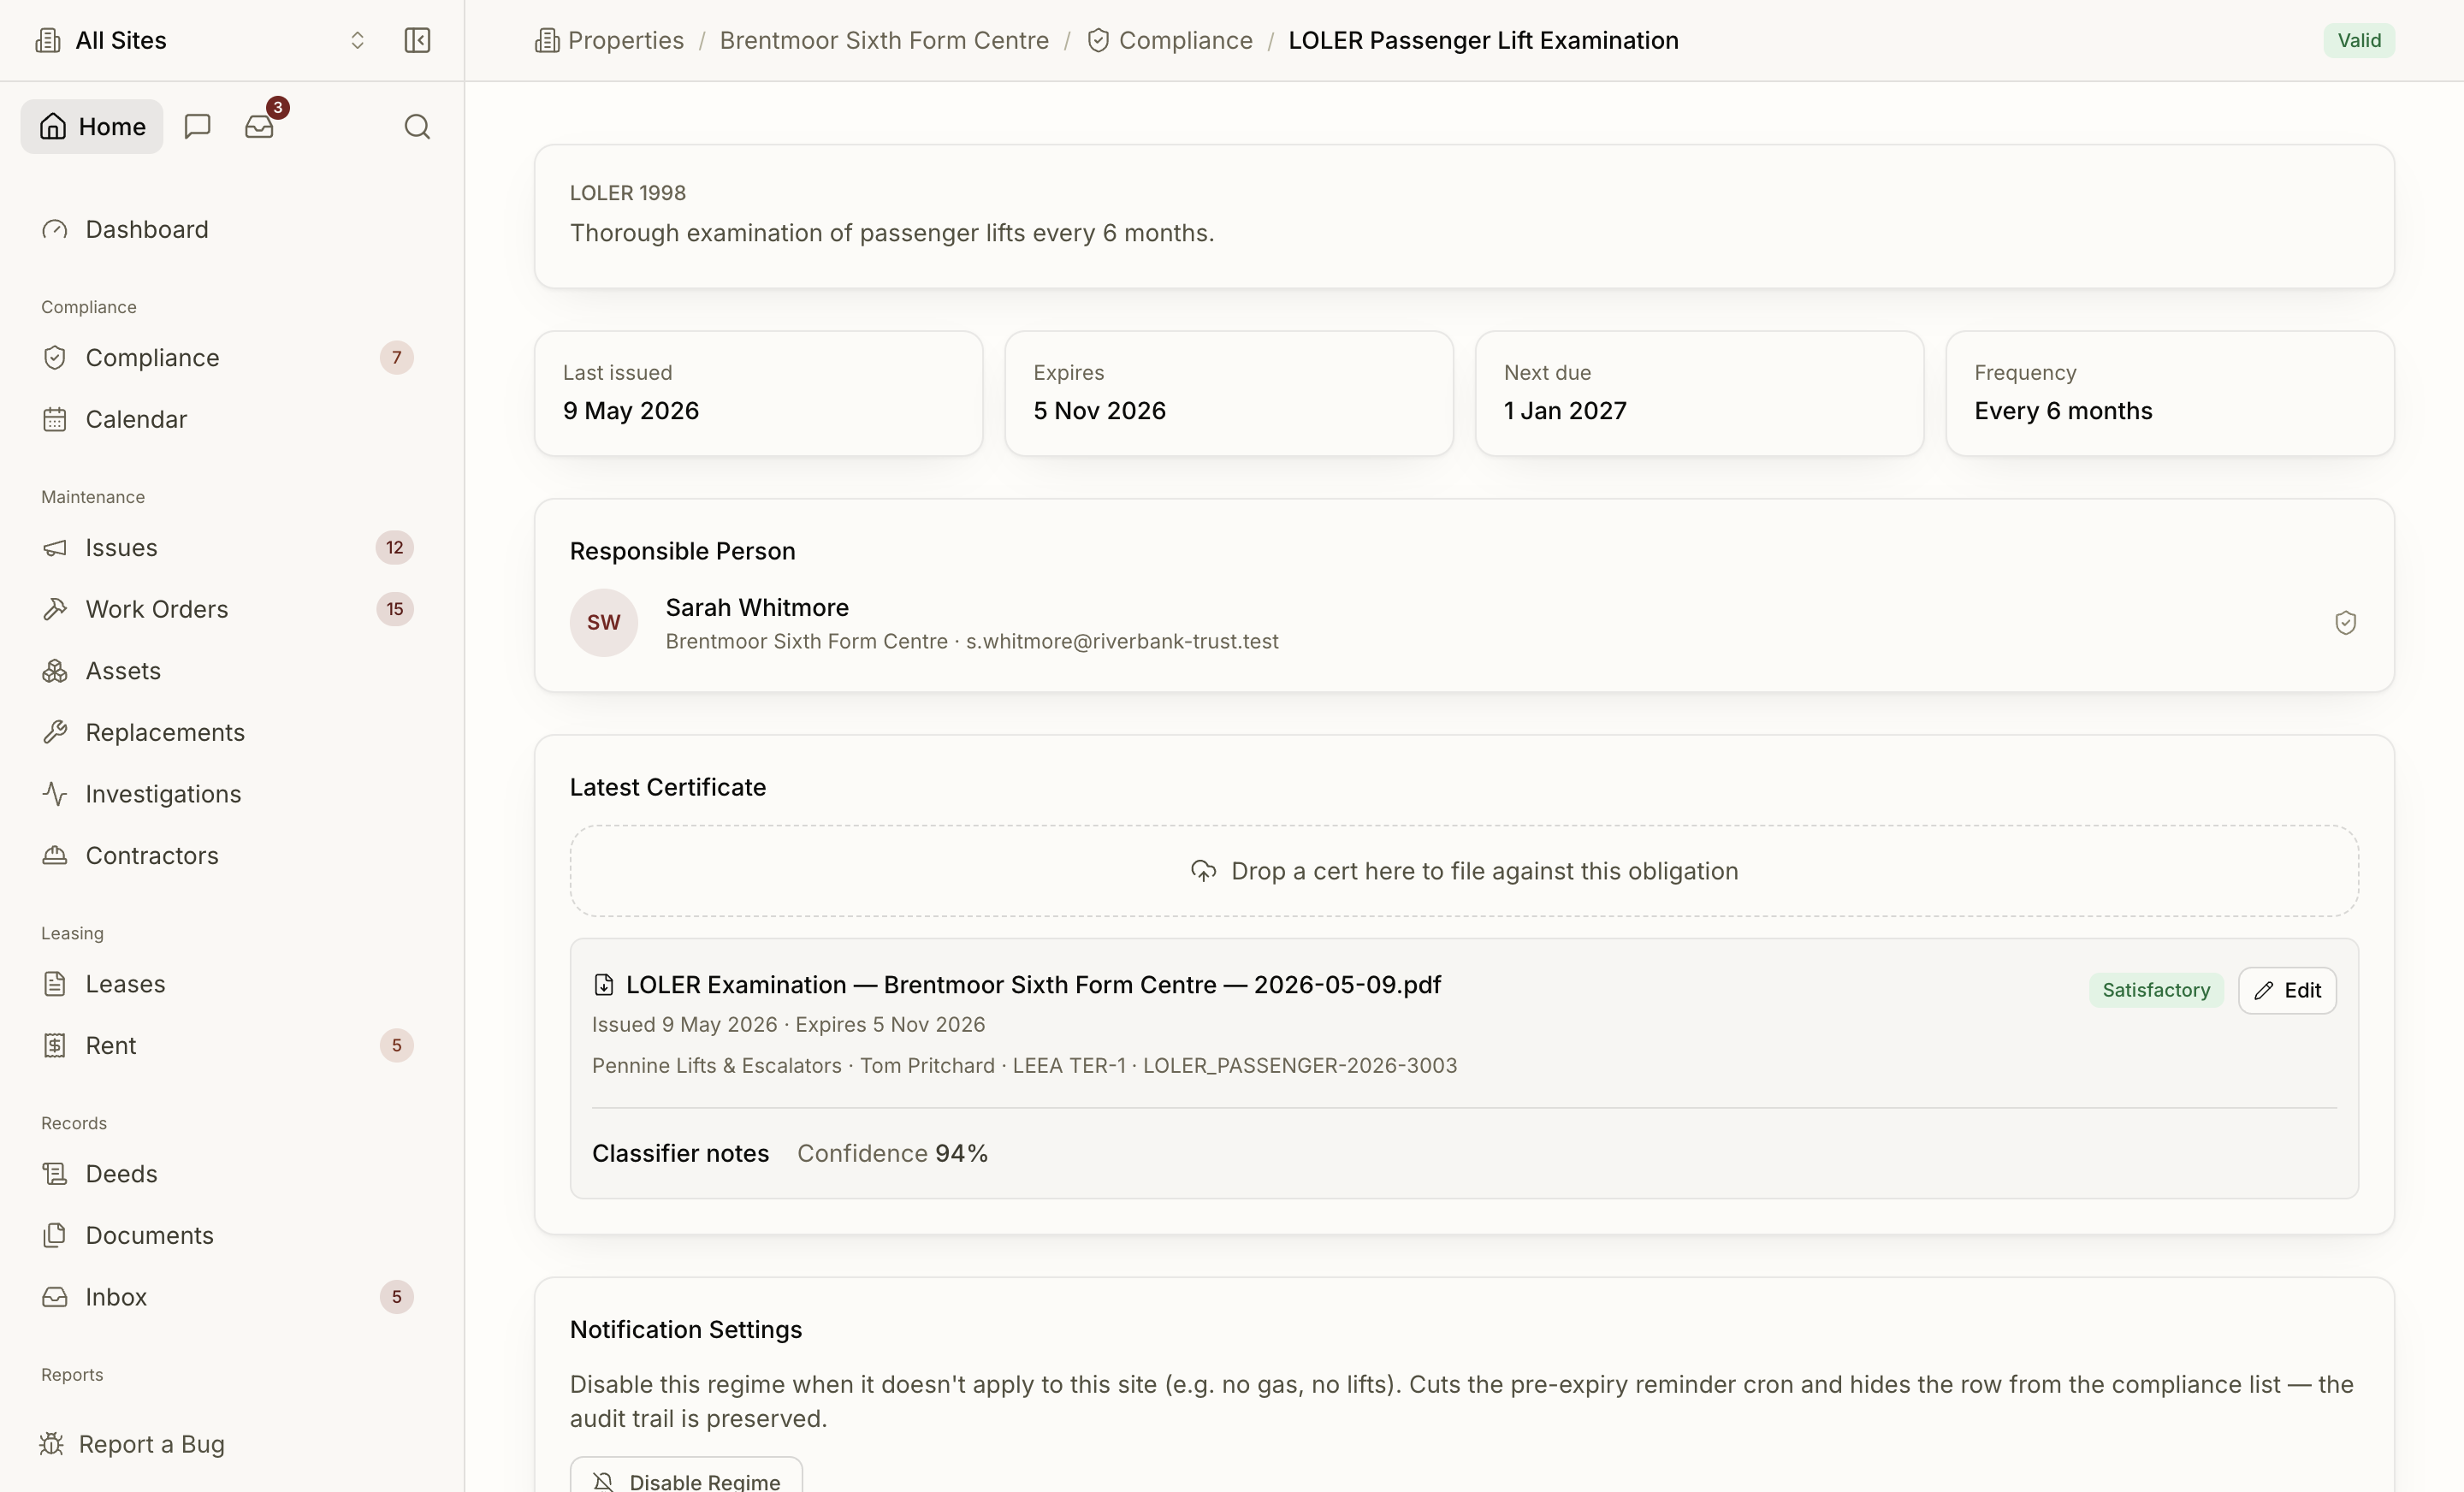This screenshot has width=2464, height=1492.
Task: Click the Investigations activity icon
Action: [55, 793]
